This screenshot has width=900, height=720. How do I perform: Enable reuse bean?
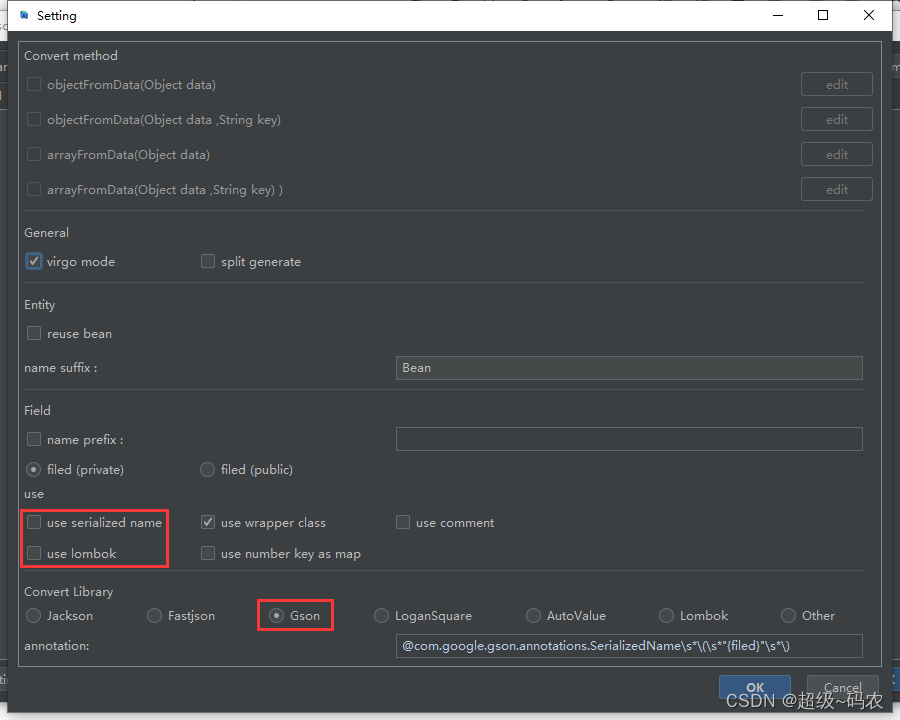coord(33,333)
